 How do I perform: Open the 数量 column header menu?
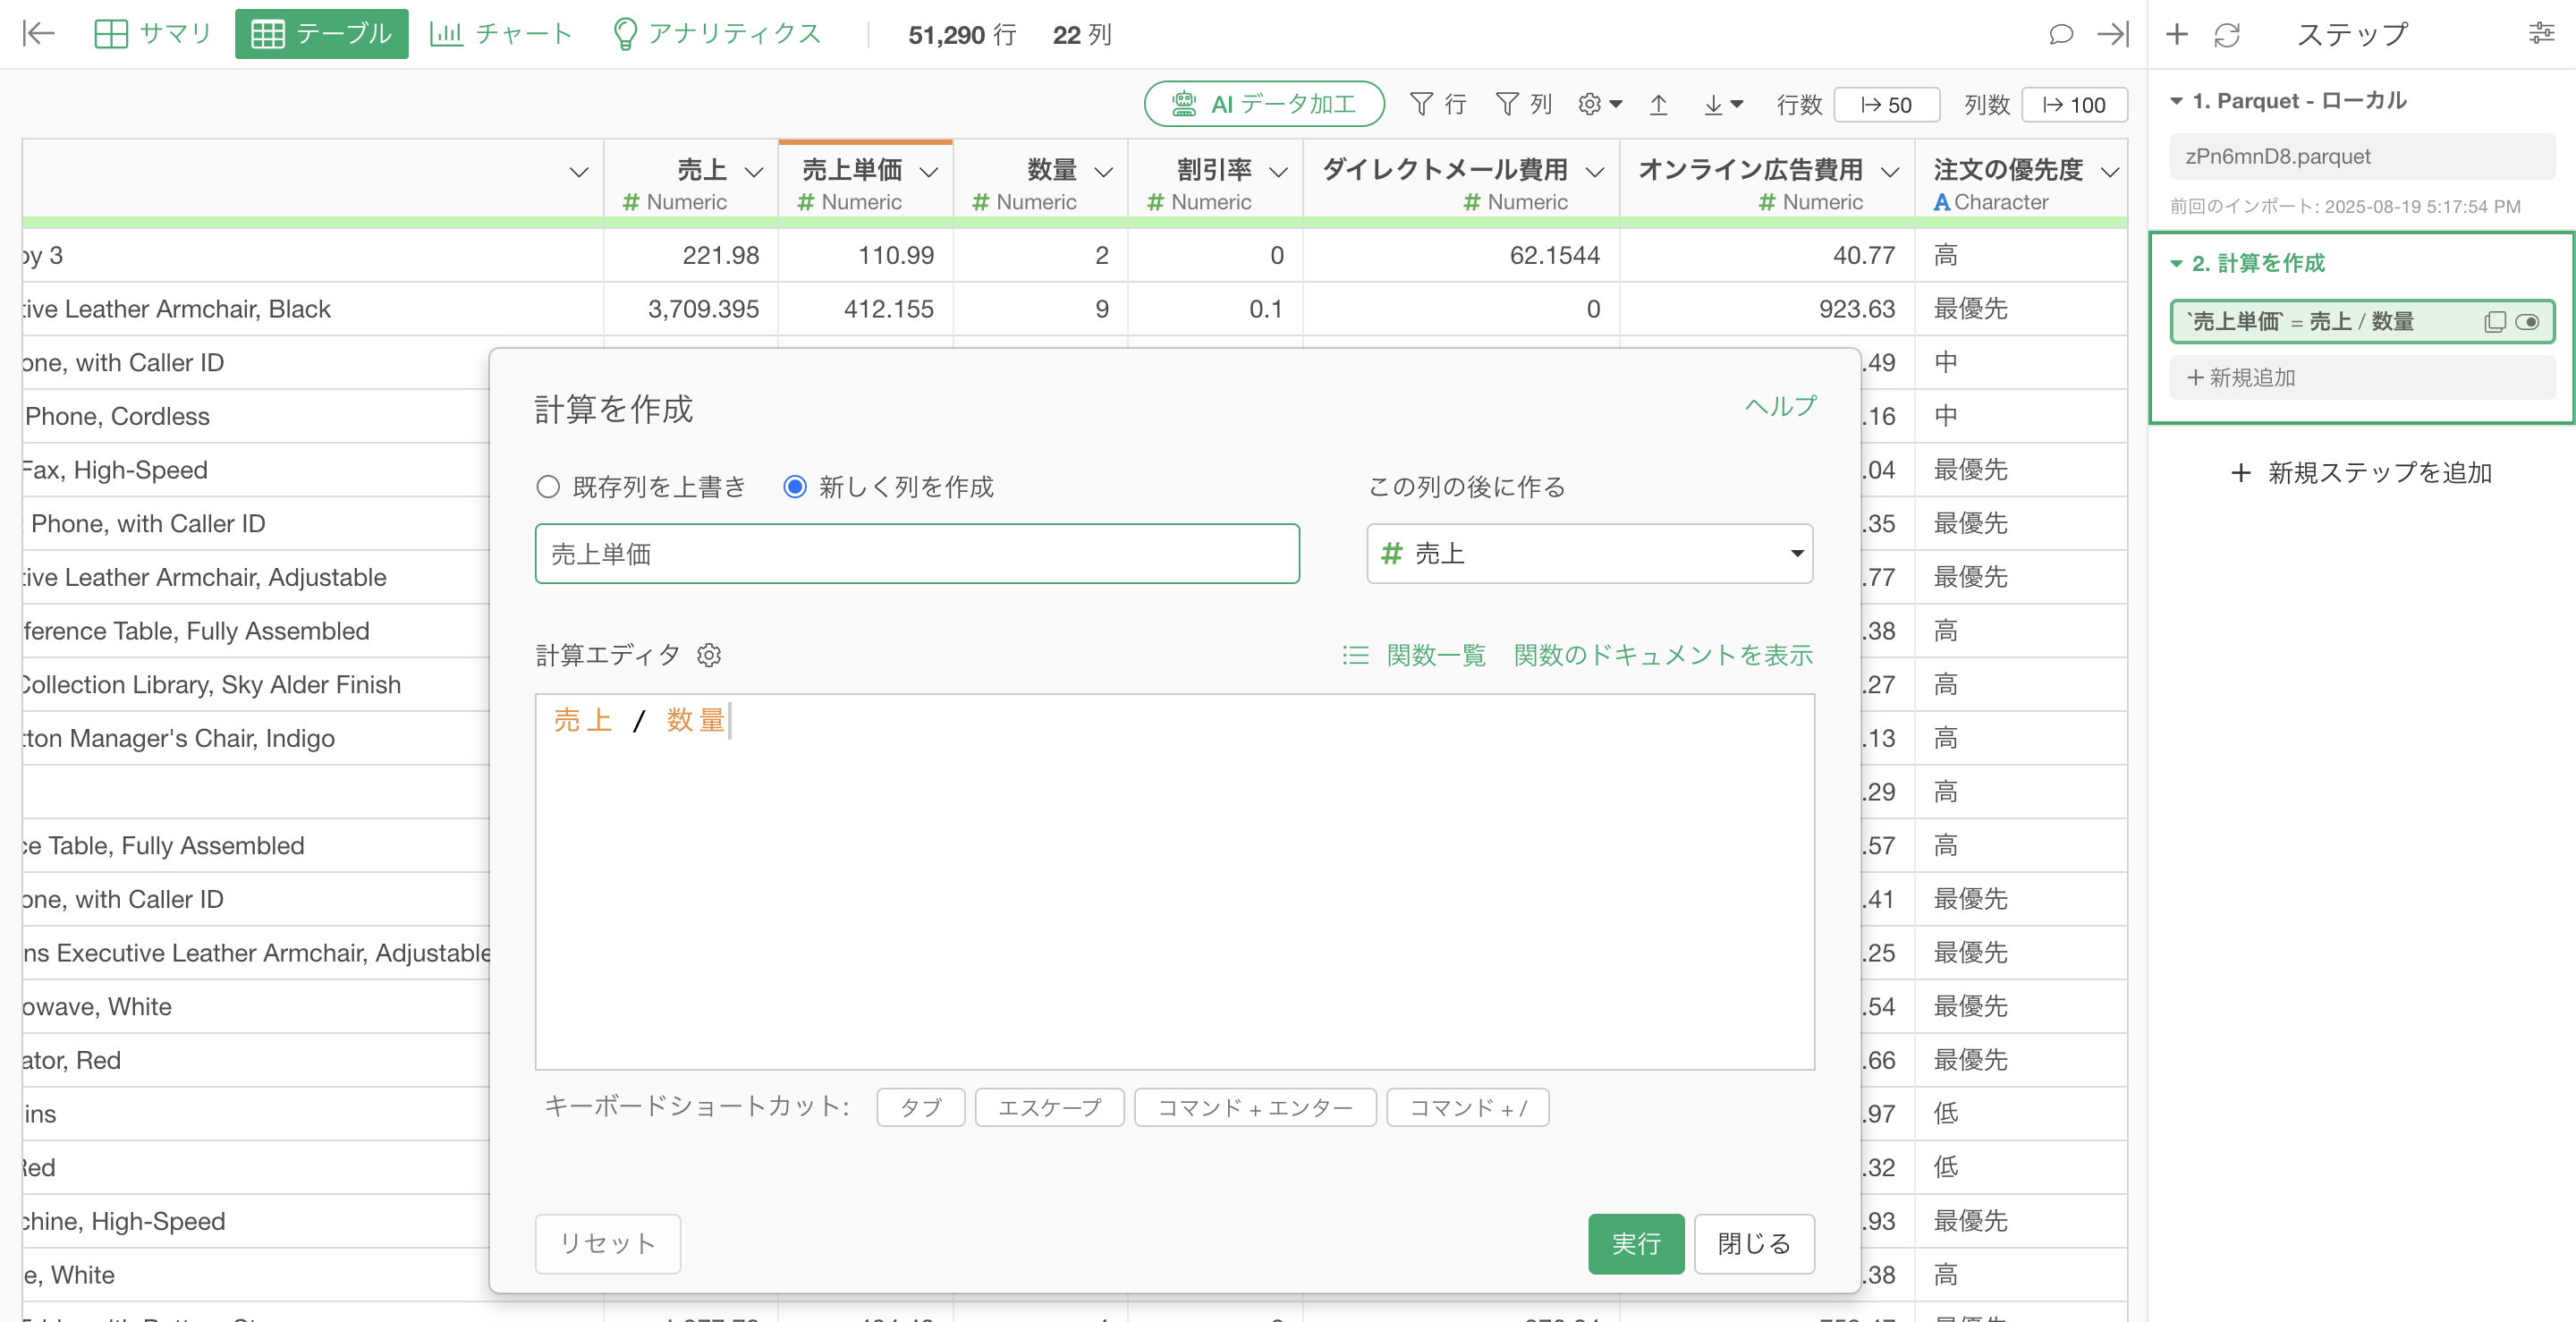tap(1103, 172)
